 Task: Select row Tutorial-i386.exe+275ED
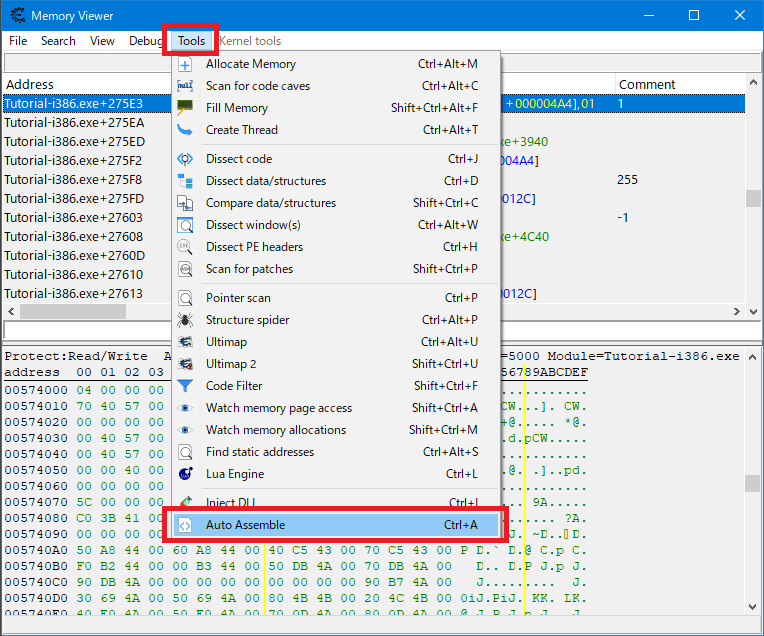(x=75, y=142)
